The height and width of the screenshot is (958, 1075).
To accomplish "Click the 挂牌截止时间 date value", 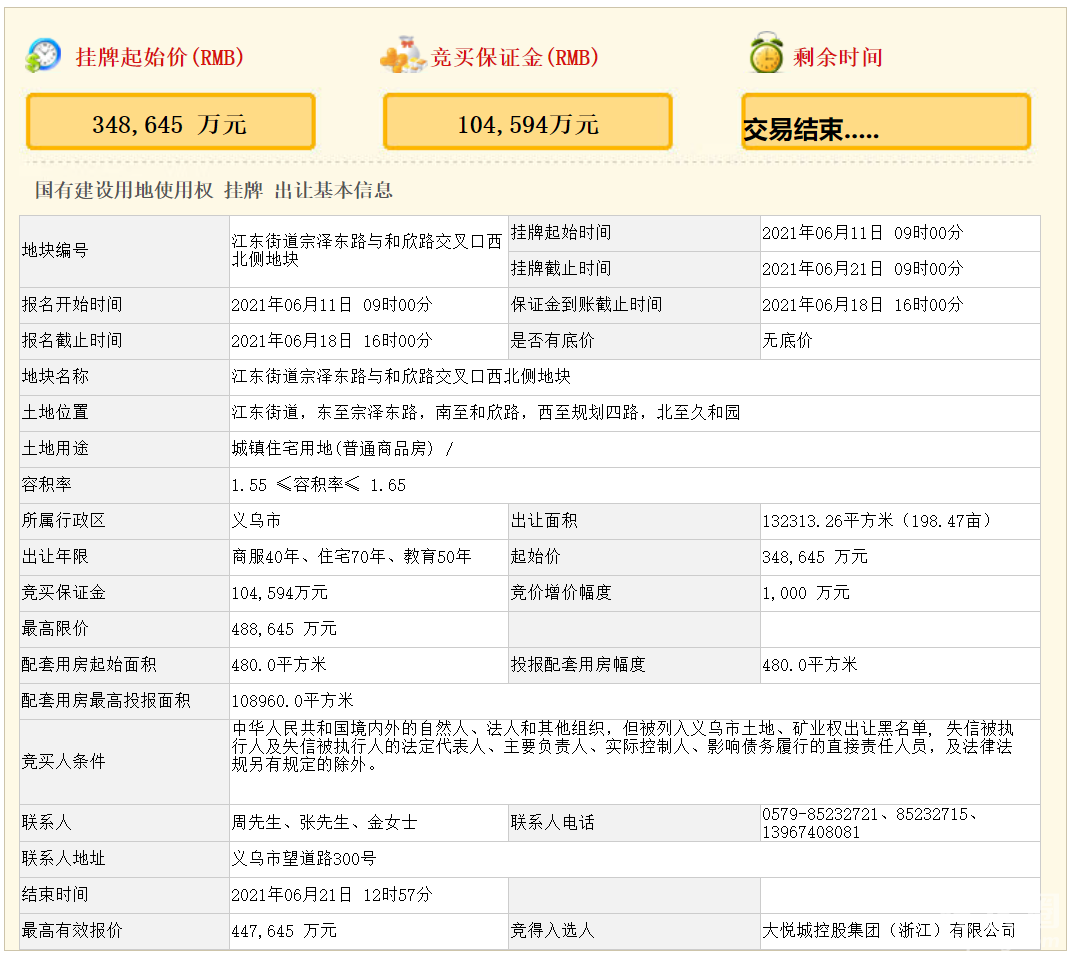I will tap(862, 269).
